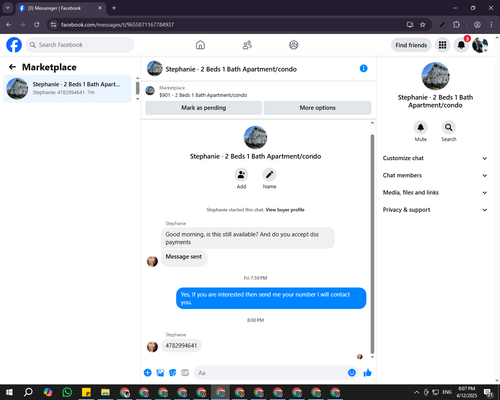Open the account profile picture menu
This screenshot has height=400, width=500.
(x=480, y=45)
